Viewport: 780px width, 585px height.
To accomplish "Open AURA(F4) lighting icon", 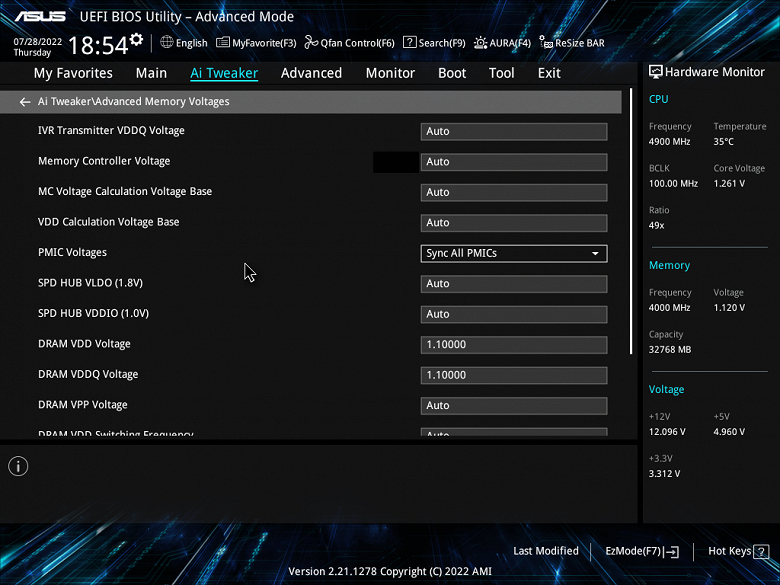I will pos(481,43).
